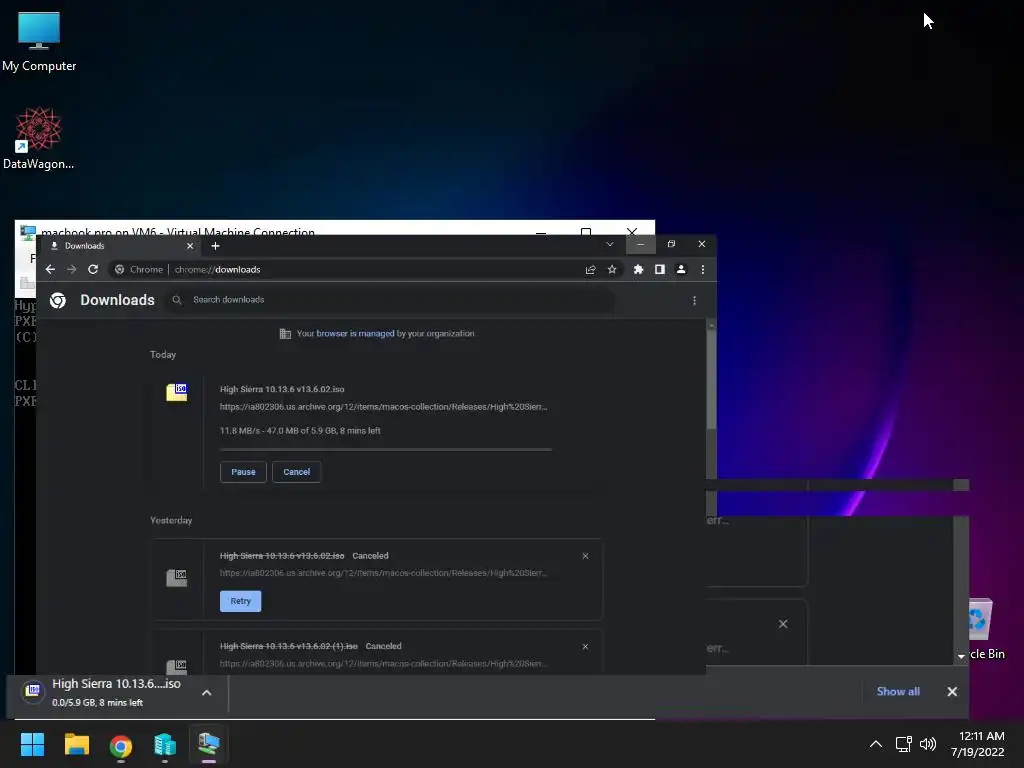
Task: Open the taskbar clock and date
Action: [x=978, y=744]
